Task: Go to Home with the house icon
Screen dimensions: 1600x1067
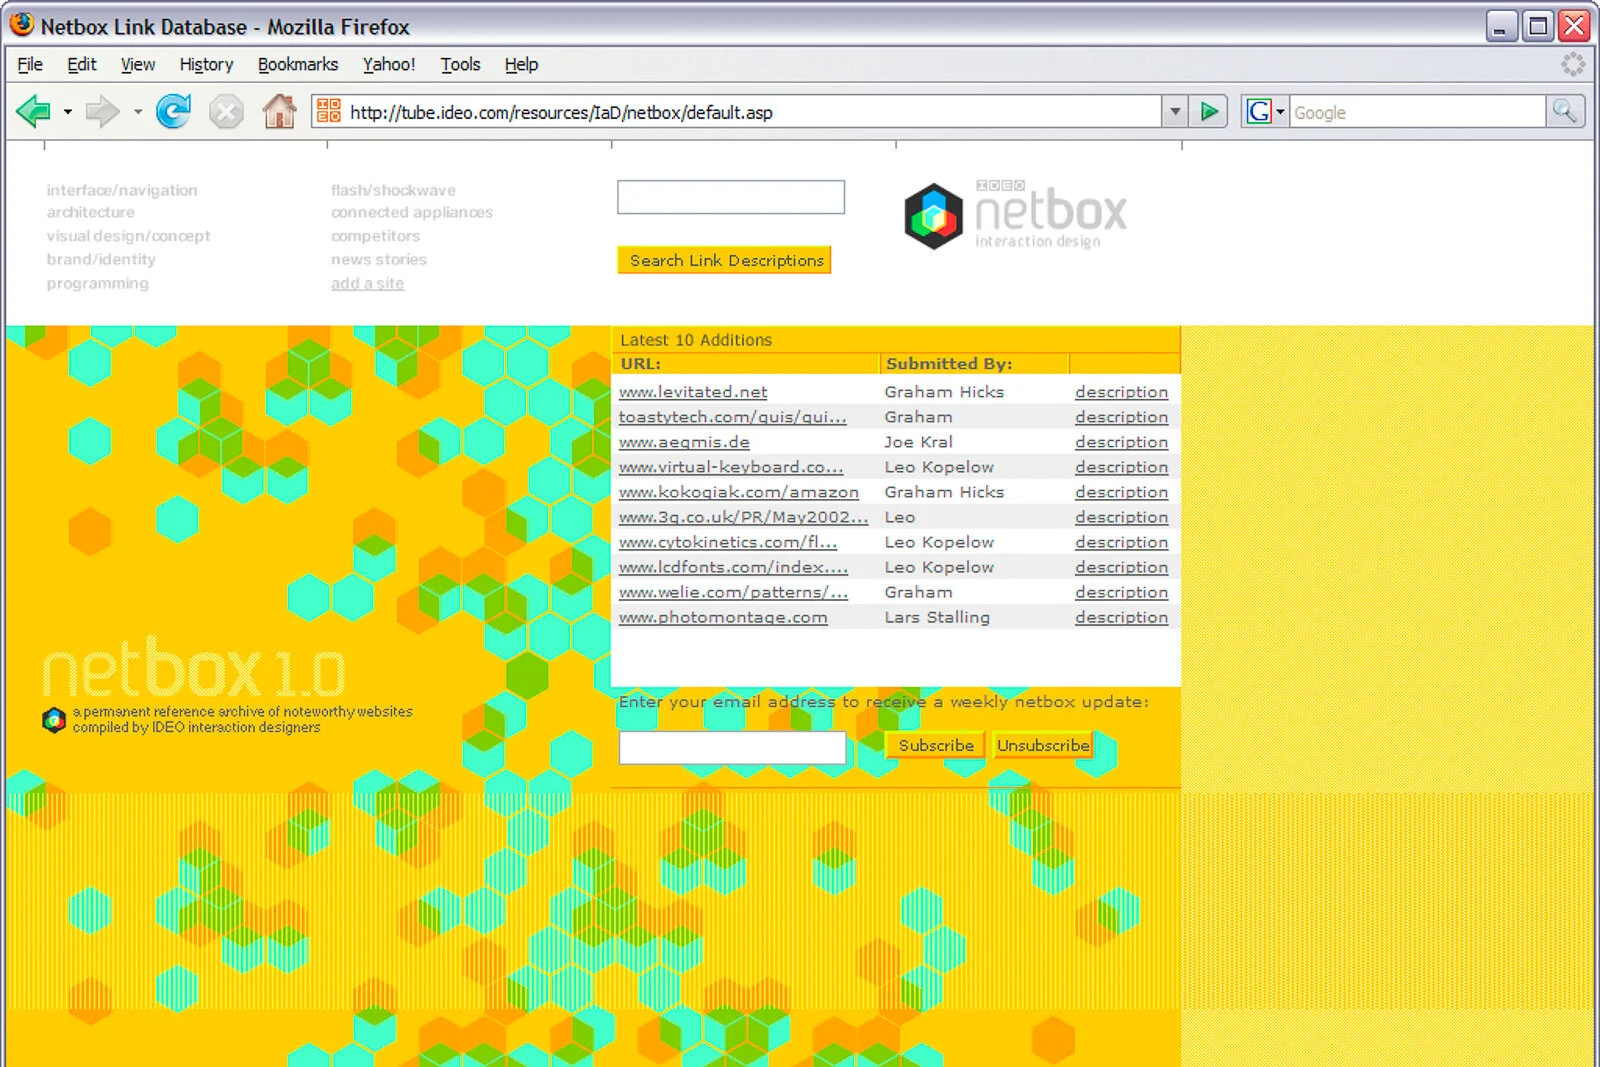Action: pyautogui.click(x=279, y=111)
